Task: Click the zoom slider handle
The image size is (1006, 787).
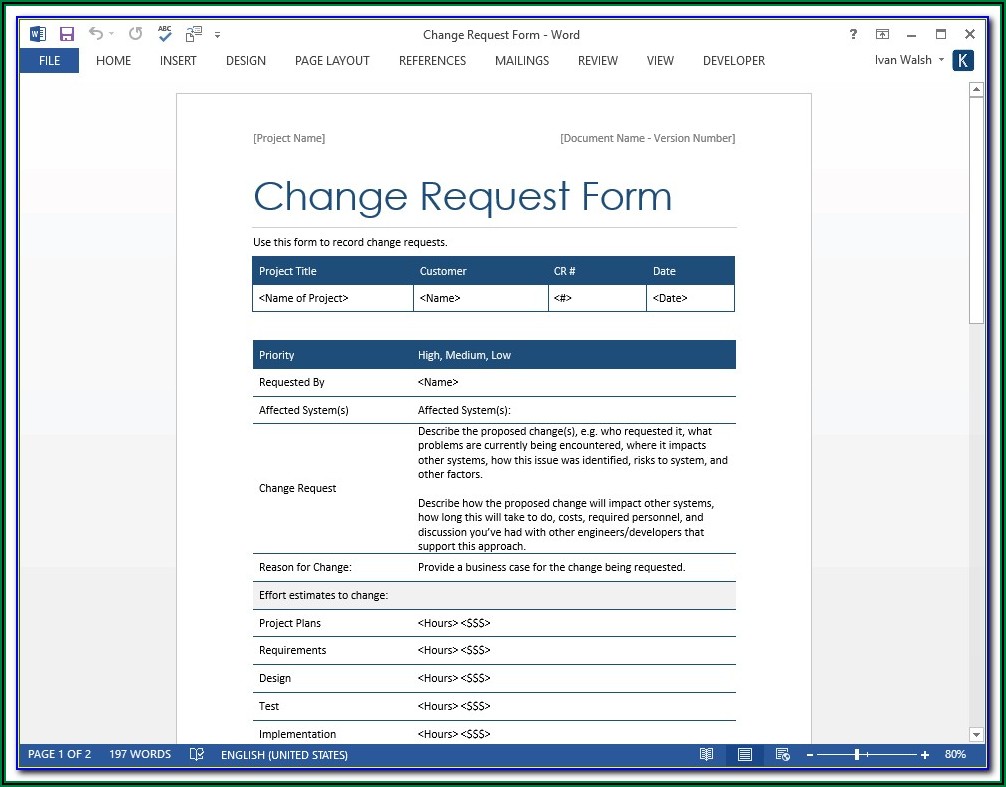Action: tap(857, 755)
